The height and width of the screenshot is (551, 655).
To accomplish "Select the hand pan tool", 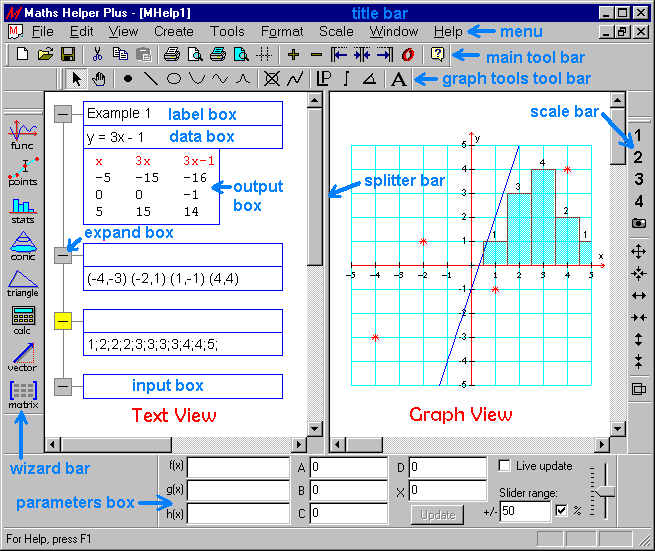I will coord(99,79).
